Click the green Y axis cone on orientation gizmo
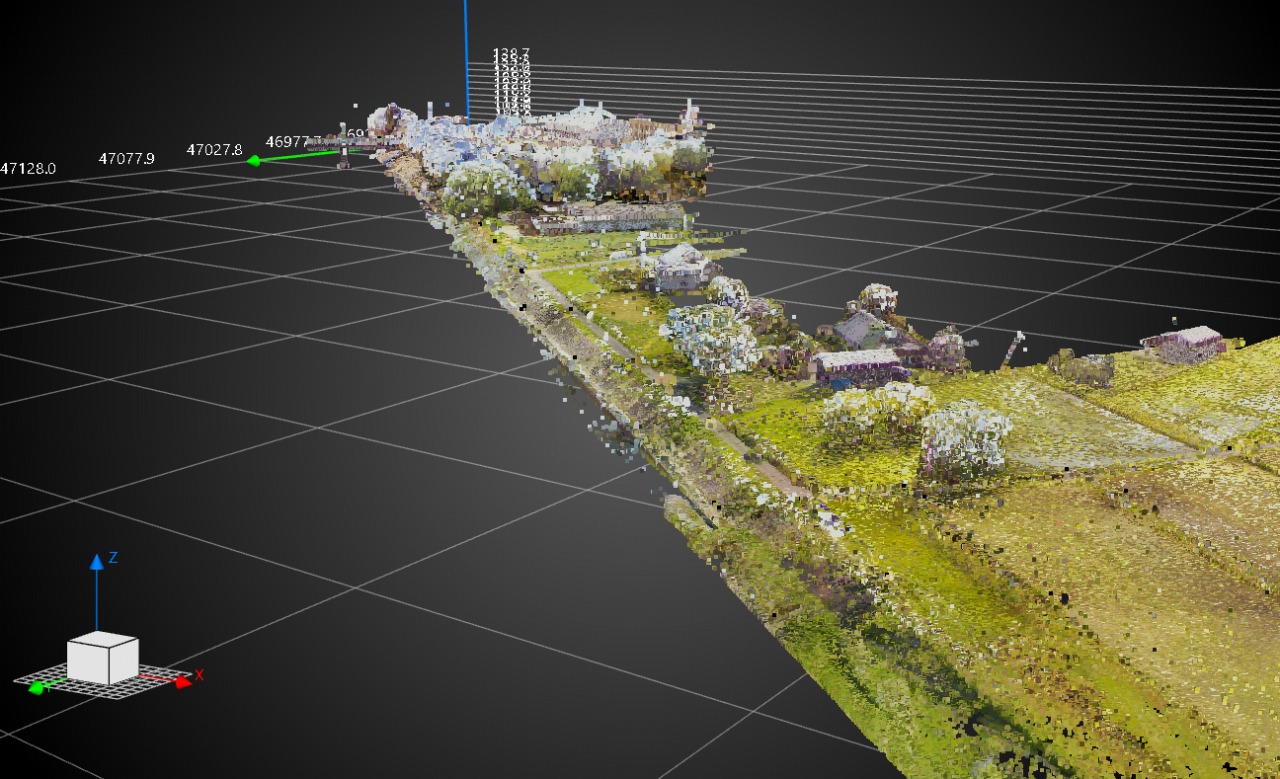Screen dimensions: 1280x779 (37, 687)
